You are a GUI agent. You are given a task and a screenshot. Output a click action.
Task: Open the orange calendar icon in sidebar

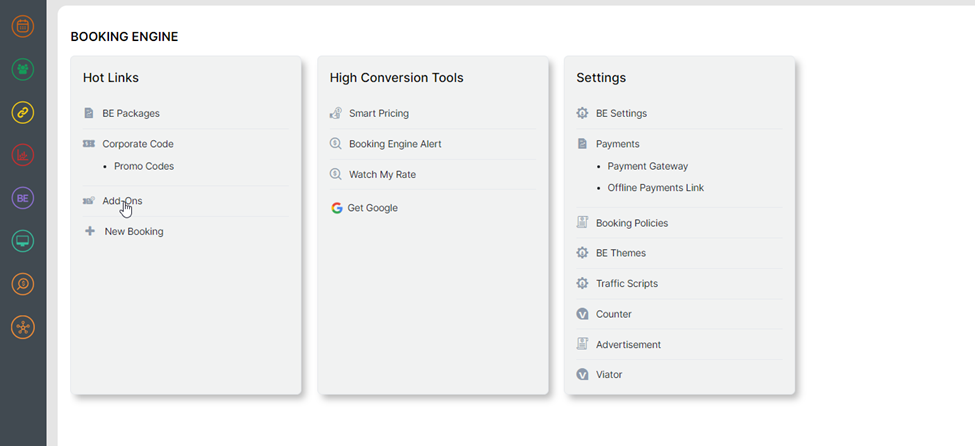tap(23, 27)
